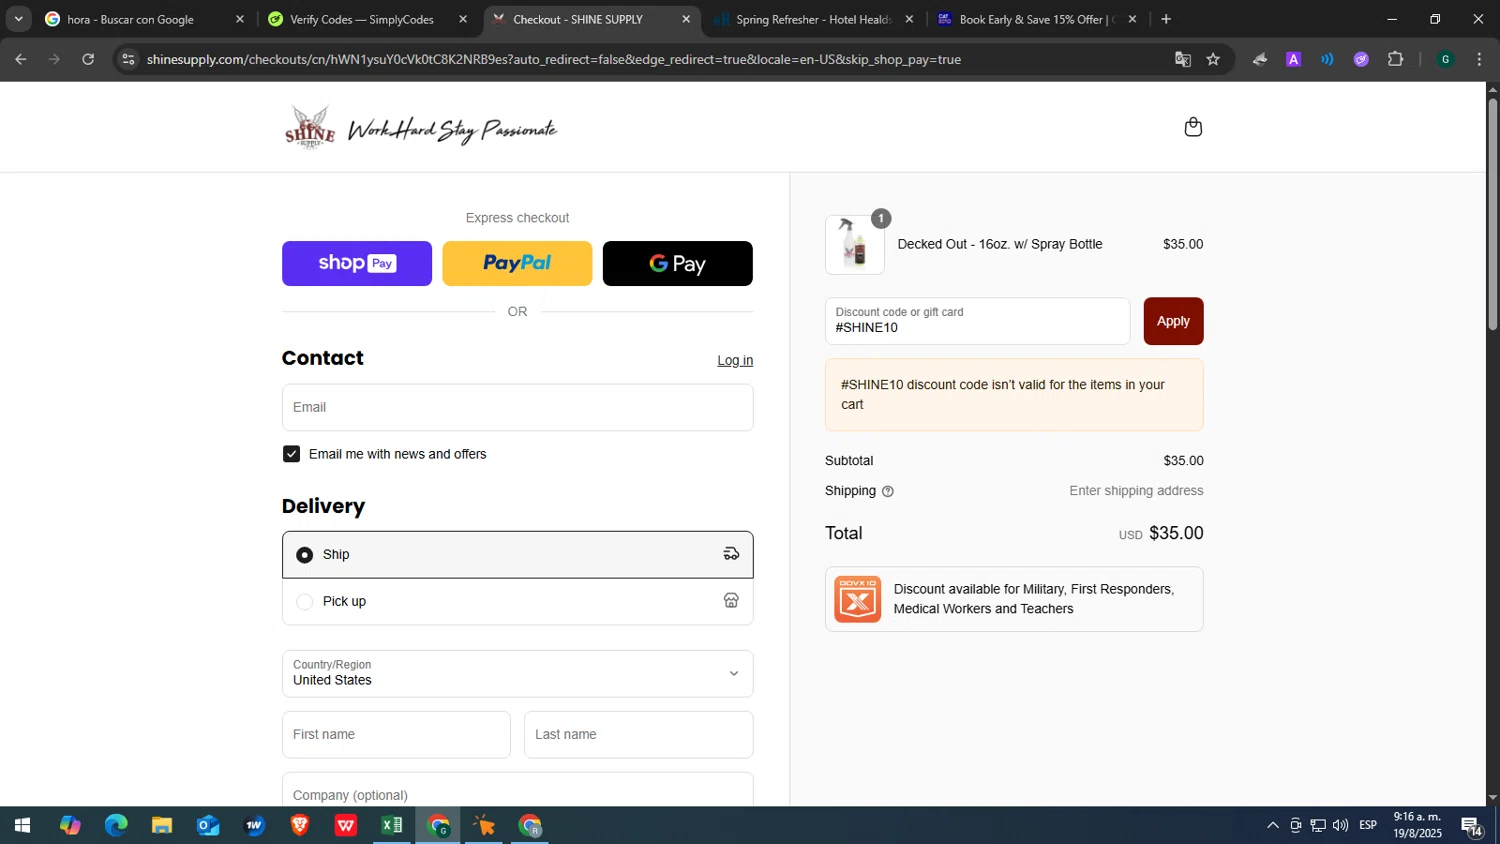Click the volume icon in system tray
Viewport: 1500px width, 844px height.
coord(1340,825)
